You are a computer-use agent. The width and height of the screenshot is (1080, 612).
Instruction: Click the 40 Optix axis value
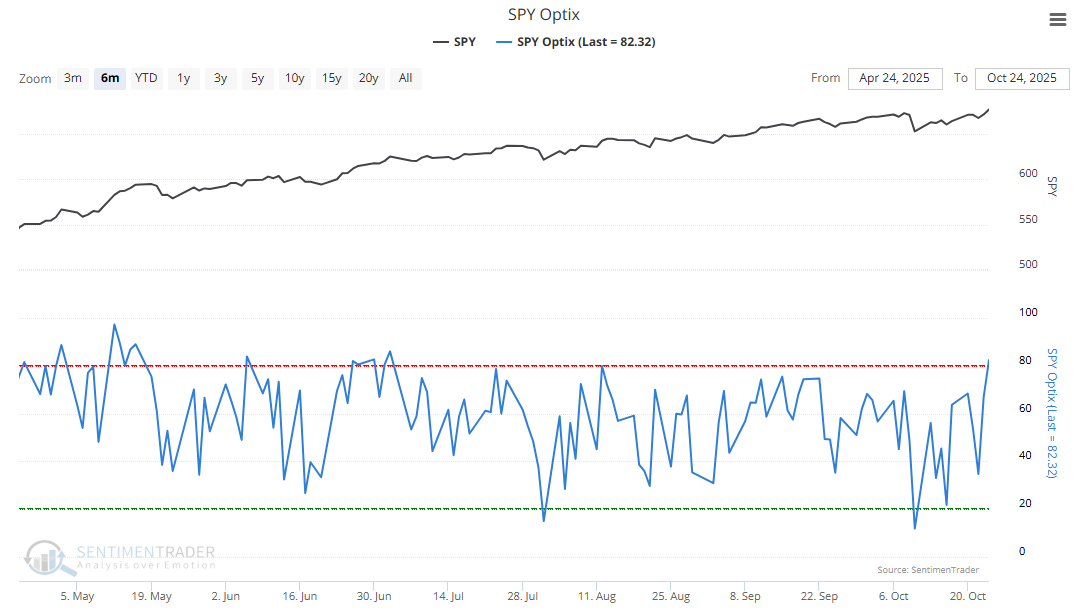1026,456
